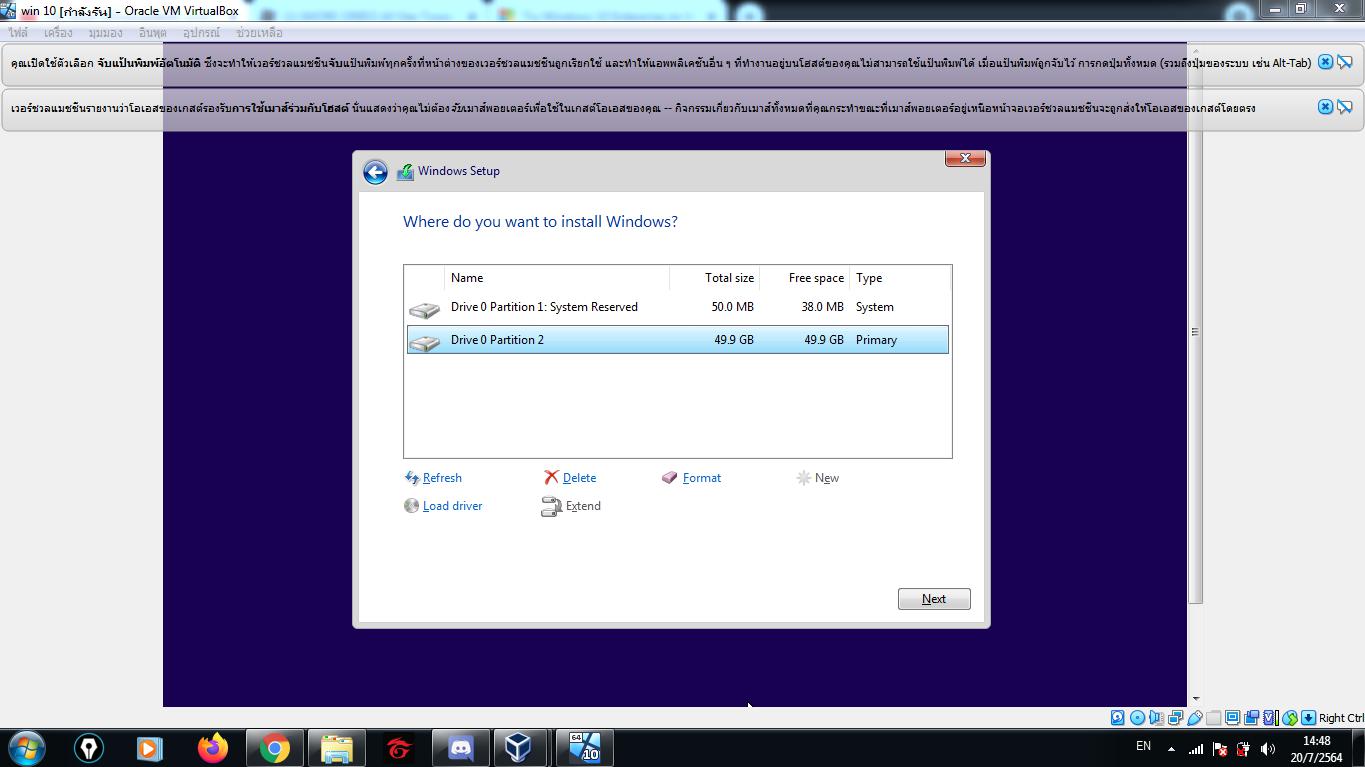The width and height of the screenshot is (1365, 767).
Task: Switch to VirtualBox Manager in taskbar
Action: coord(519,748)
